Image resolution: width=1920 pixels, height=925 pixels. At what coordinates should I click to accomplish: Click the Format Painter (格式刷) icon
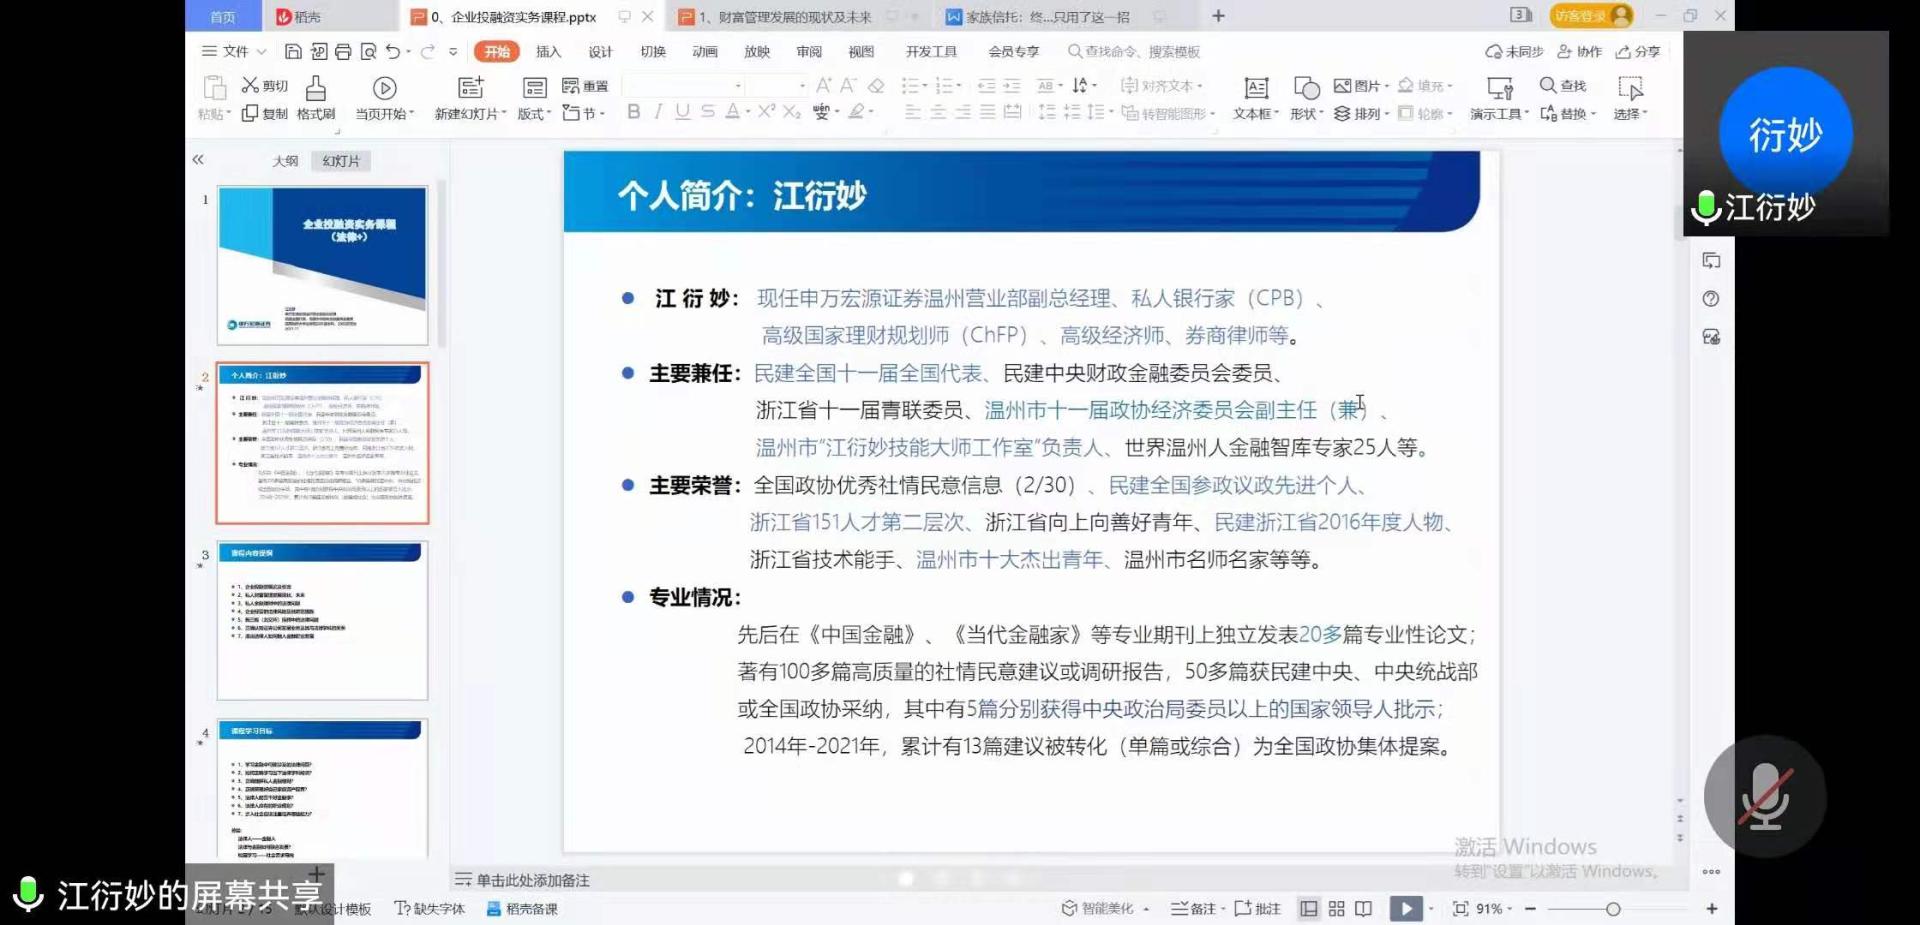pyautogui.click(x=315, y=88)
